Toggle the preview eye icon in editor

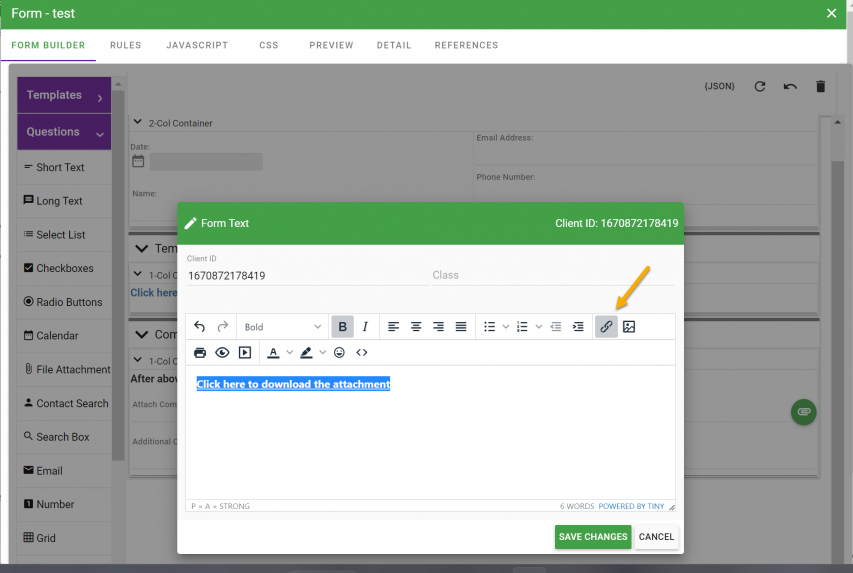click(x=222, y=353)
